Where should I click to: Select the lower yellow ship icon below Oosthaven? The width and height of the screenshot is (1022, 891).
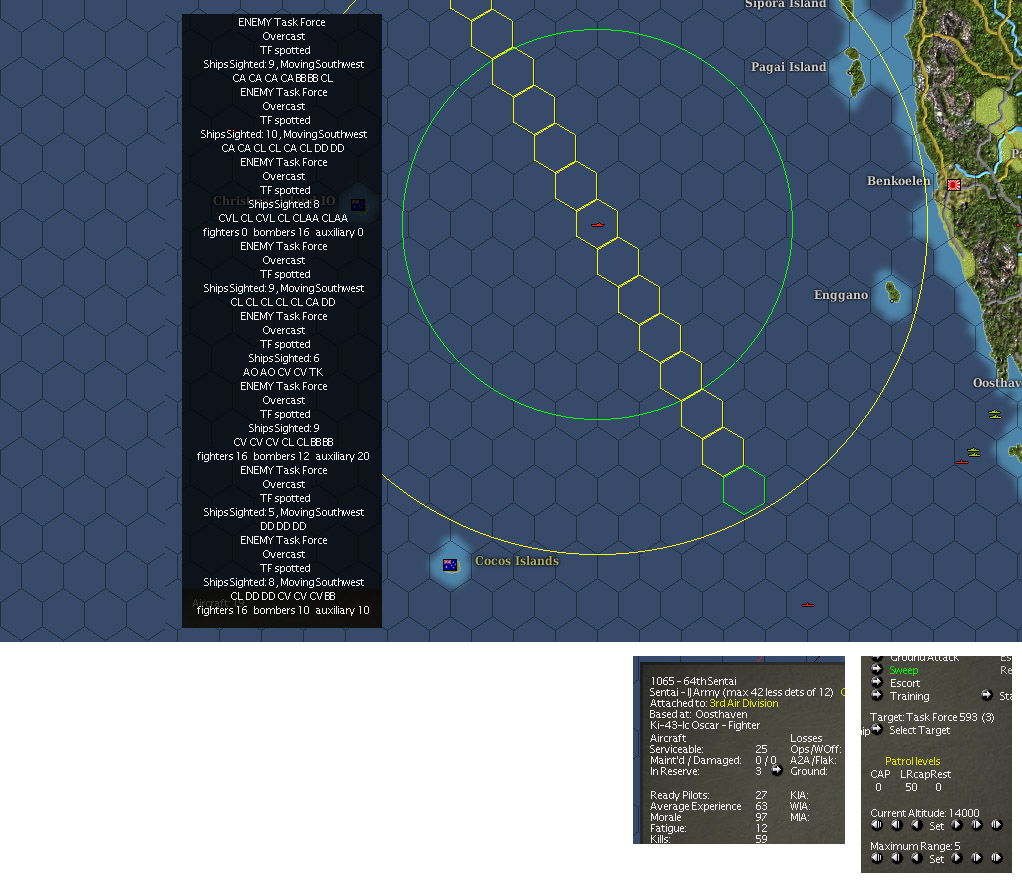tap(974, 452)
